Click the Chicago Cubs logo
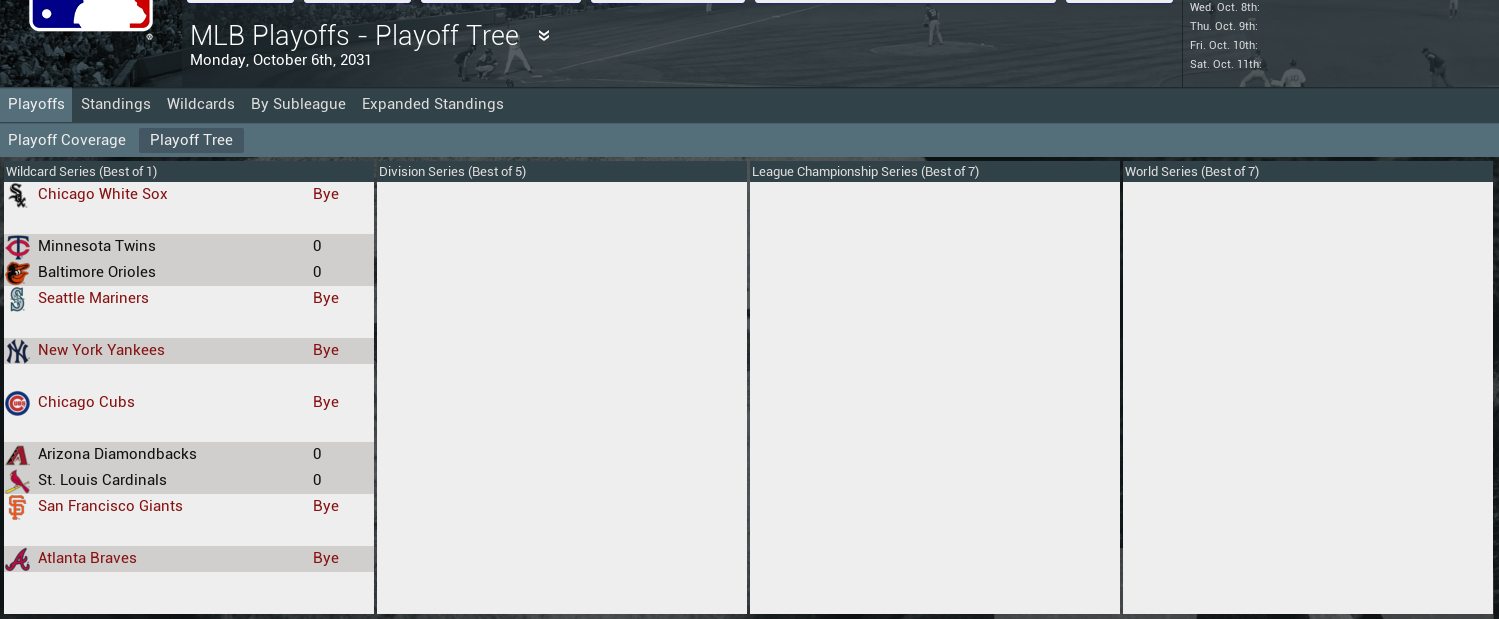This screenshot has width=1499, height=619. [17, 403]
